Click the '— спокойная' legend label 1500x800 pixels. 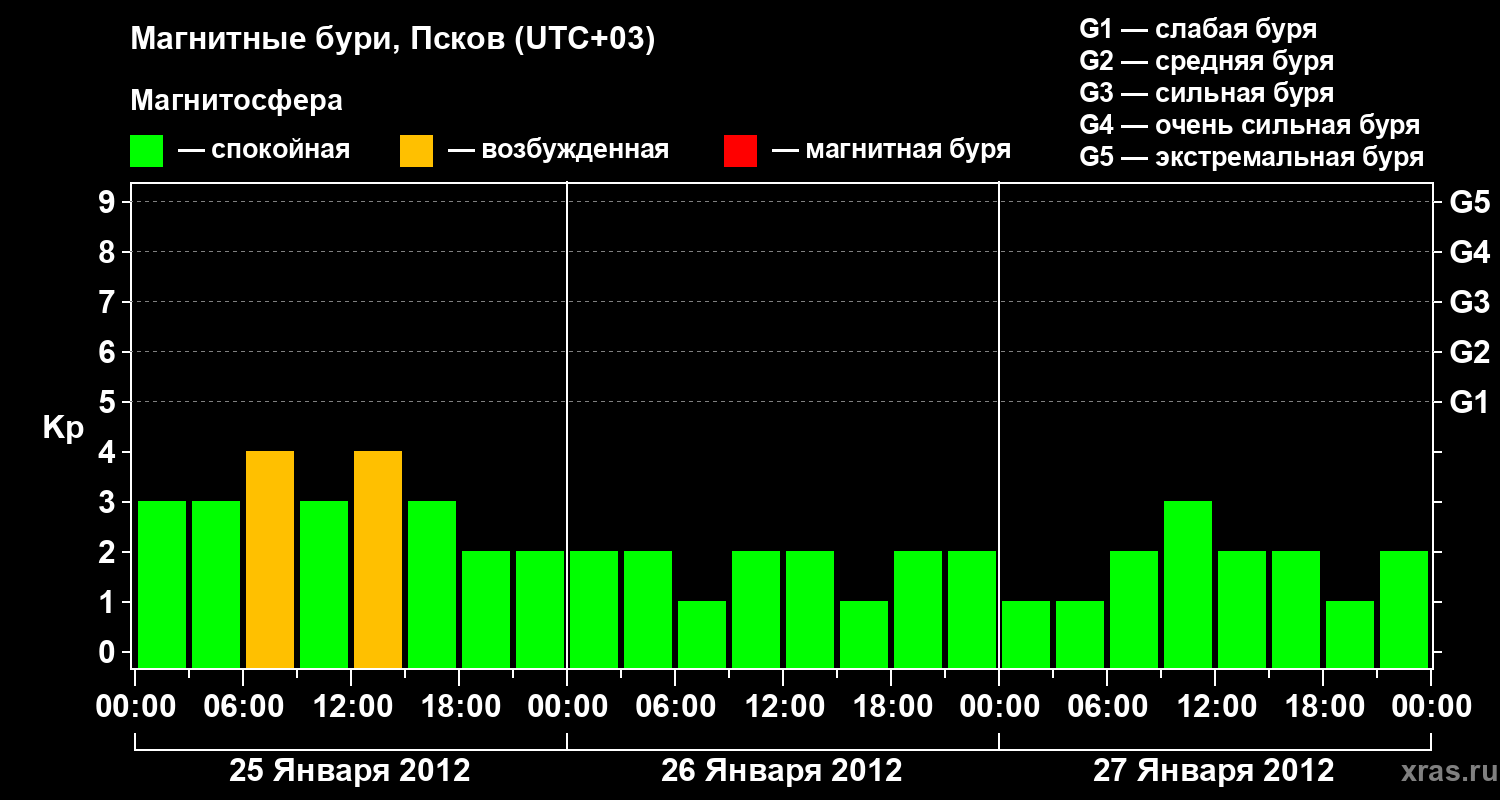pyautogui.click(x=264, y=150)
